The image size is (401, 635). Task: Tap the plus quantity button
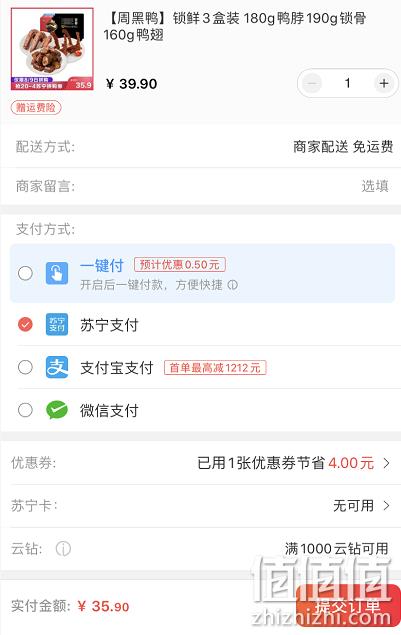click(383, 83)
